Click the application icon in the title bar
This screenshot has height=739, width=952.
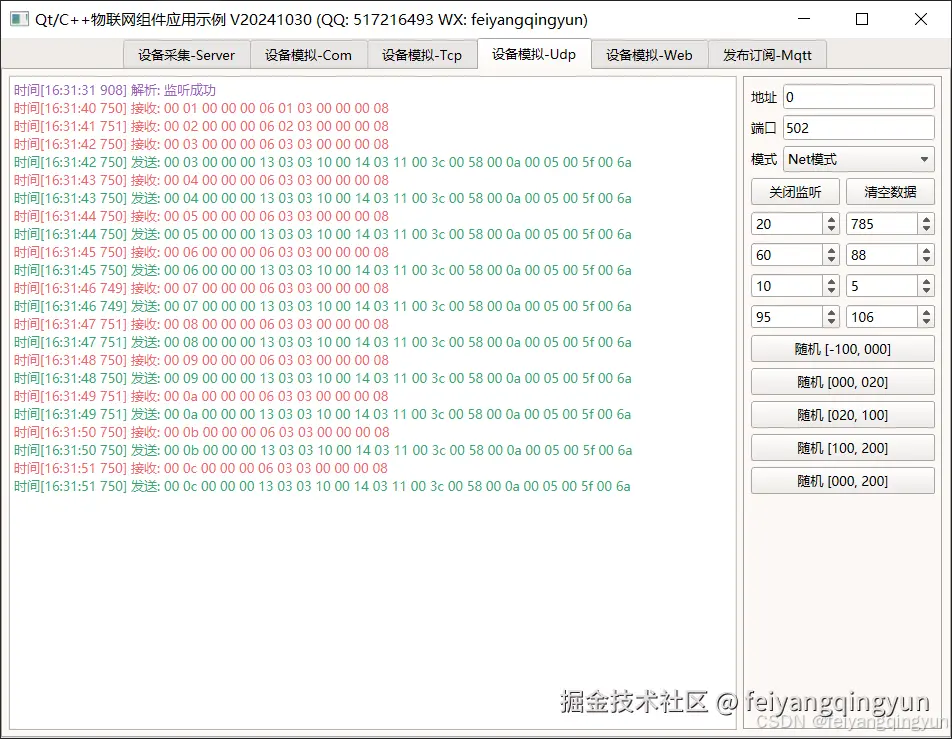[x=19, y=19]
